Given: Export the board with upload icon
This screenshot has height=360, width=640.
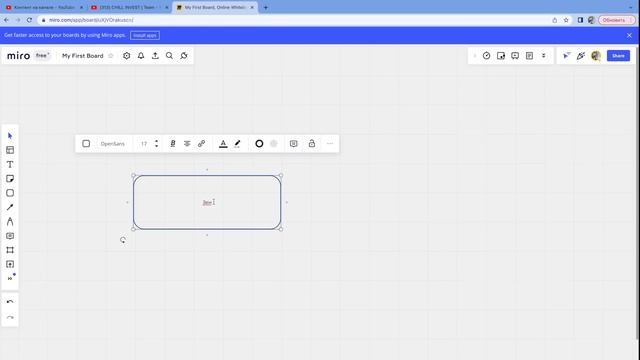Looking at the screenshot, I should pyautogui.click(x=155, y=56).
